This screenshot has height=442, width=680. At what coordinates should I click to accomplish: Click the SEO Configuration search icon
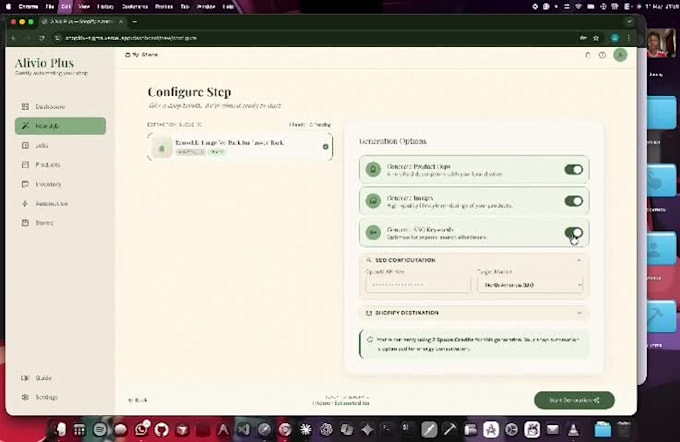click(369, 260)
